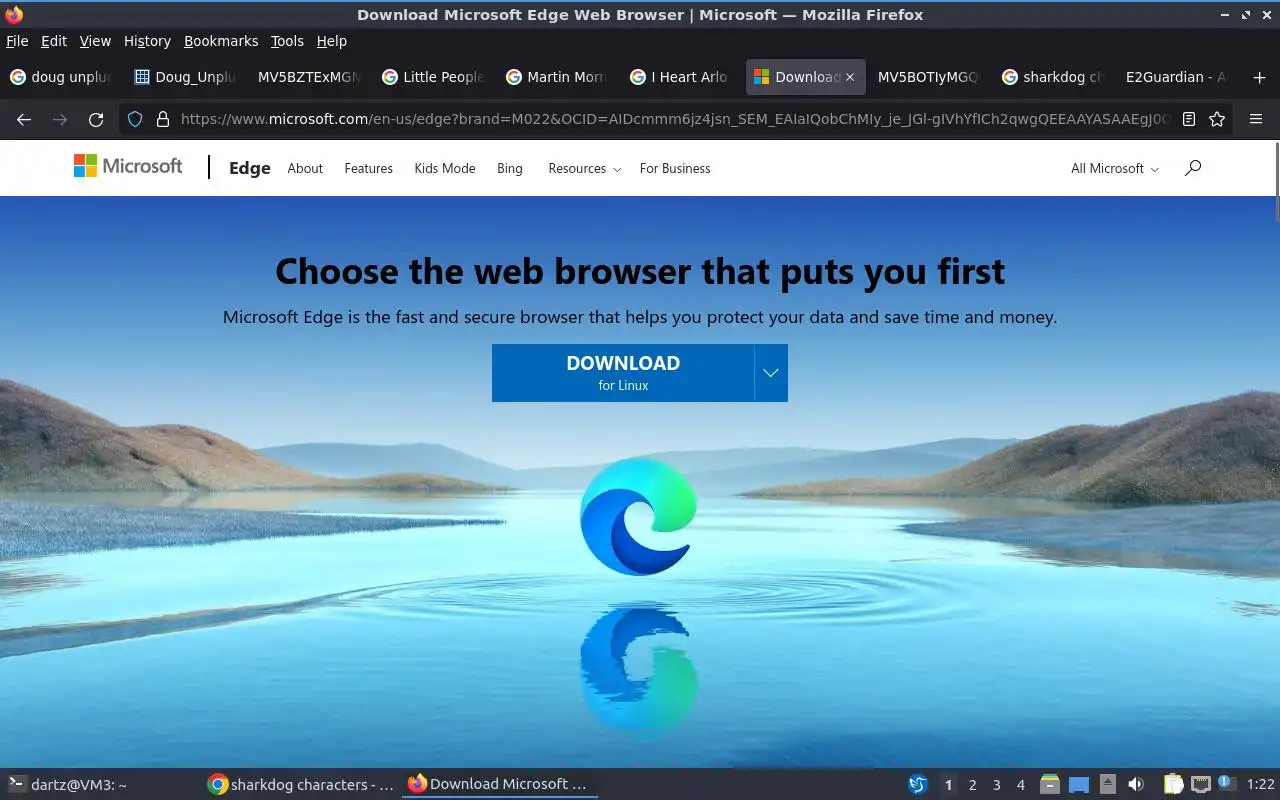The image size is (1280, 800).
Task: Click the blue DOWNLOAD for Linux button
Action: (x=623, y=373)
